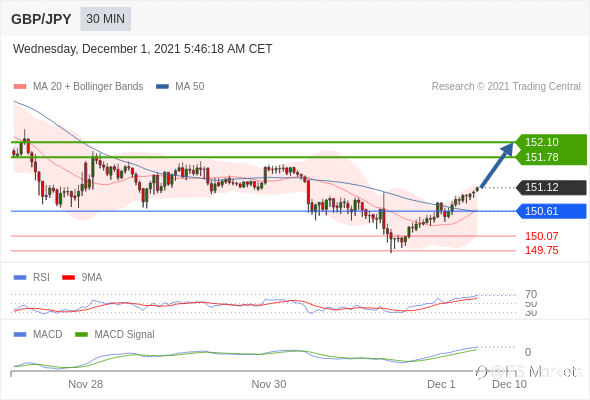
Task: Click the MA 50 legend swatch
Action: (162, 87)
